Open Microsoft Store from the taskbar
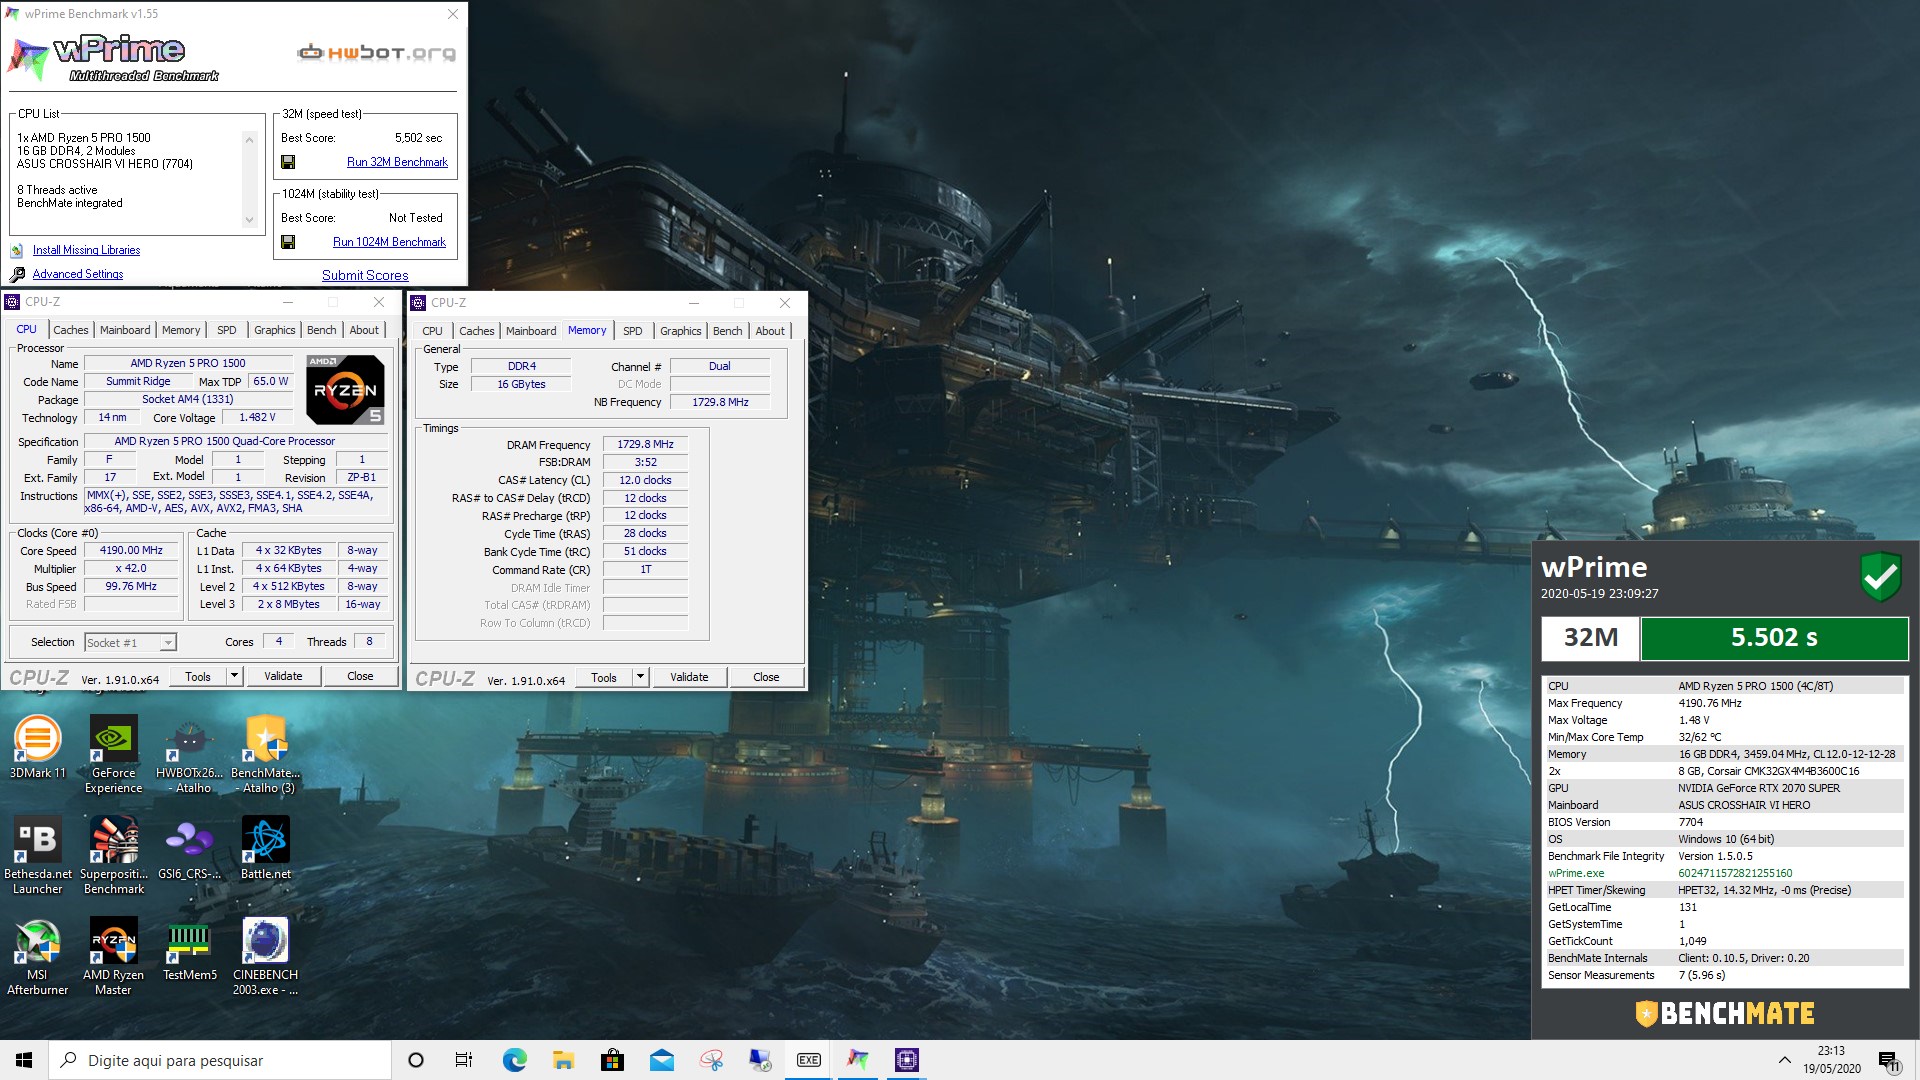The image size is (1920, 1080). point(612,1060)
